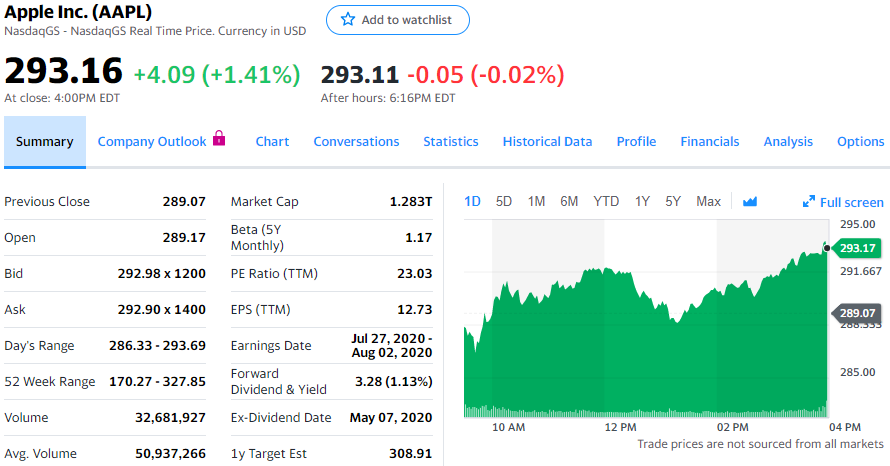Switch to the area chart type icon
The width and height of the screenshot is (890, 466).
[750, 201]
